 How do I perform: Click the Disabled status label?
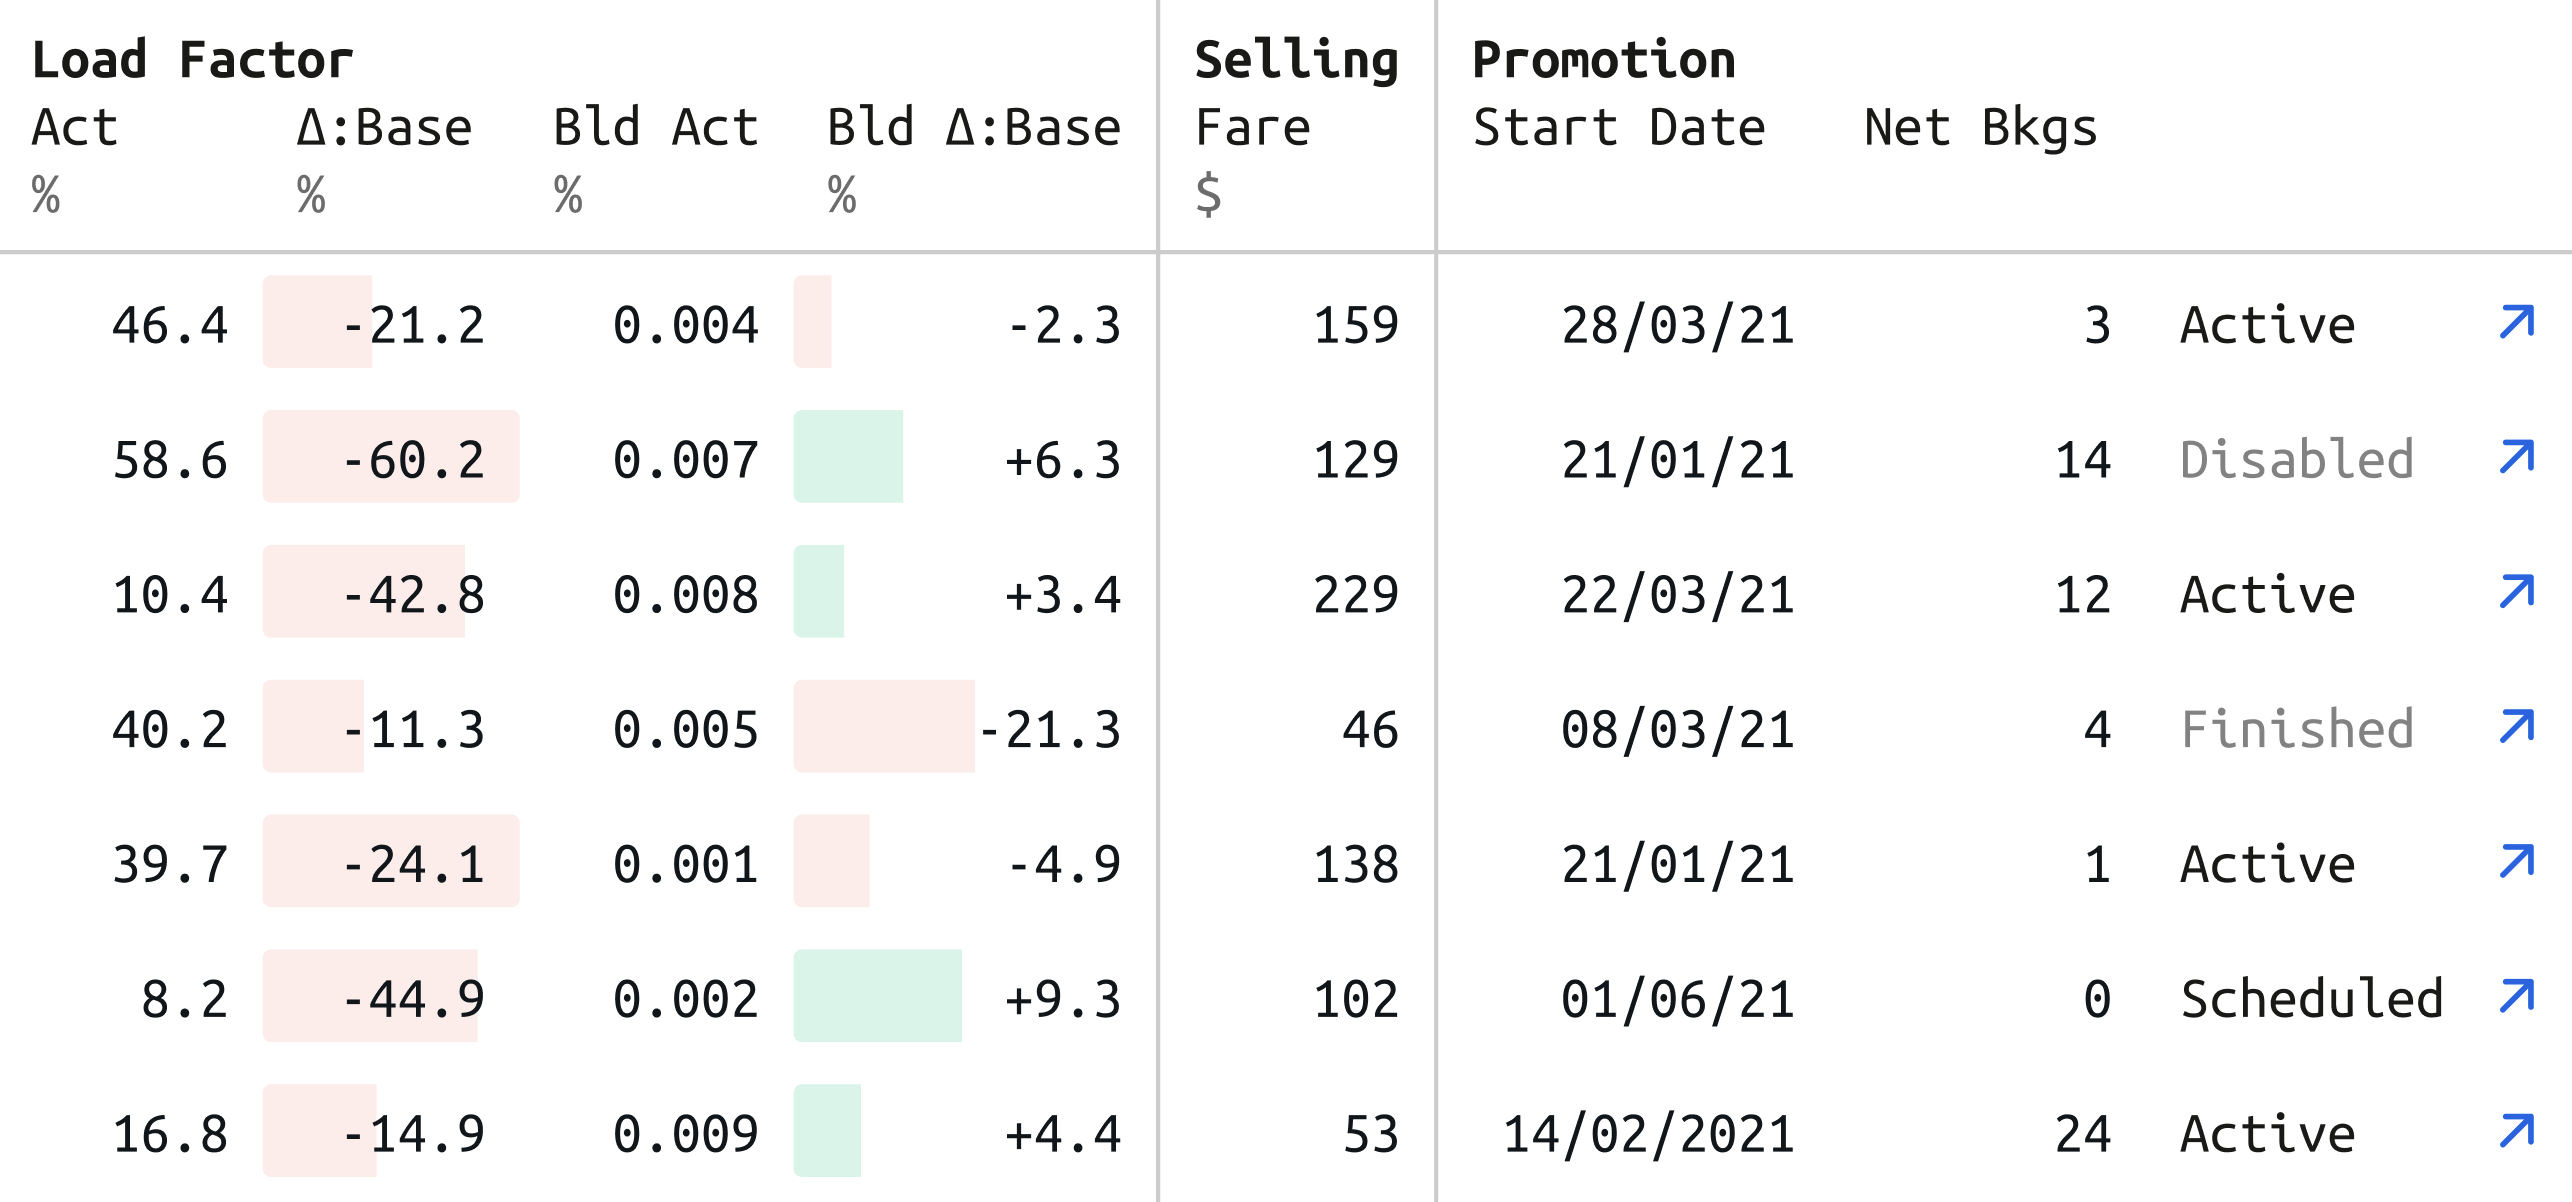pyautogui.click(x=2296, y=460)
